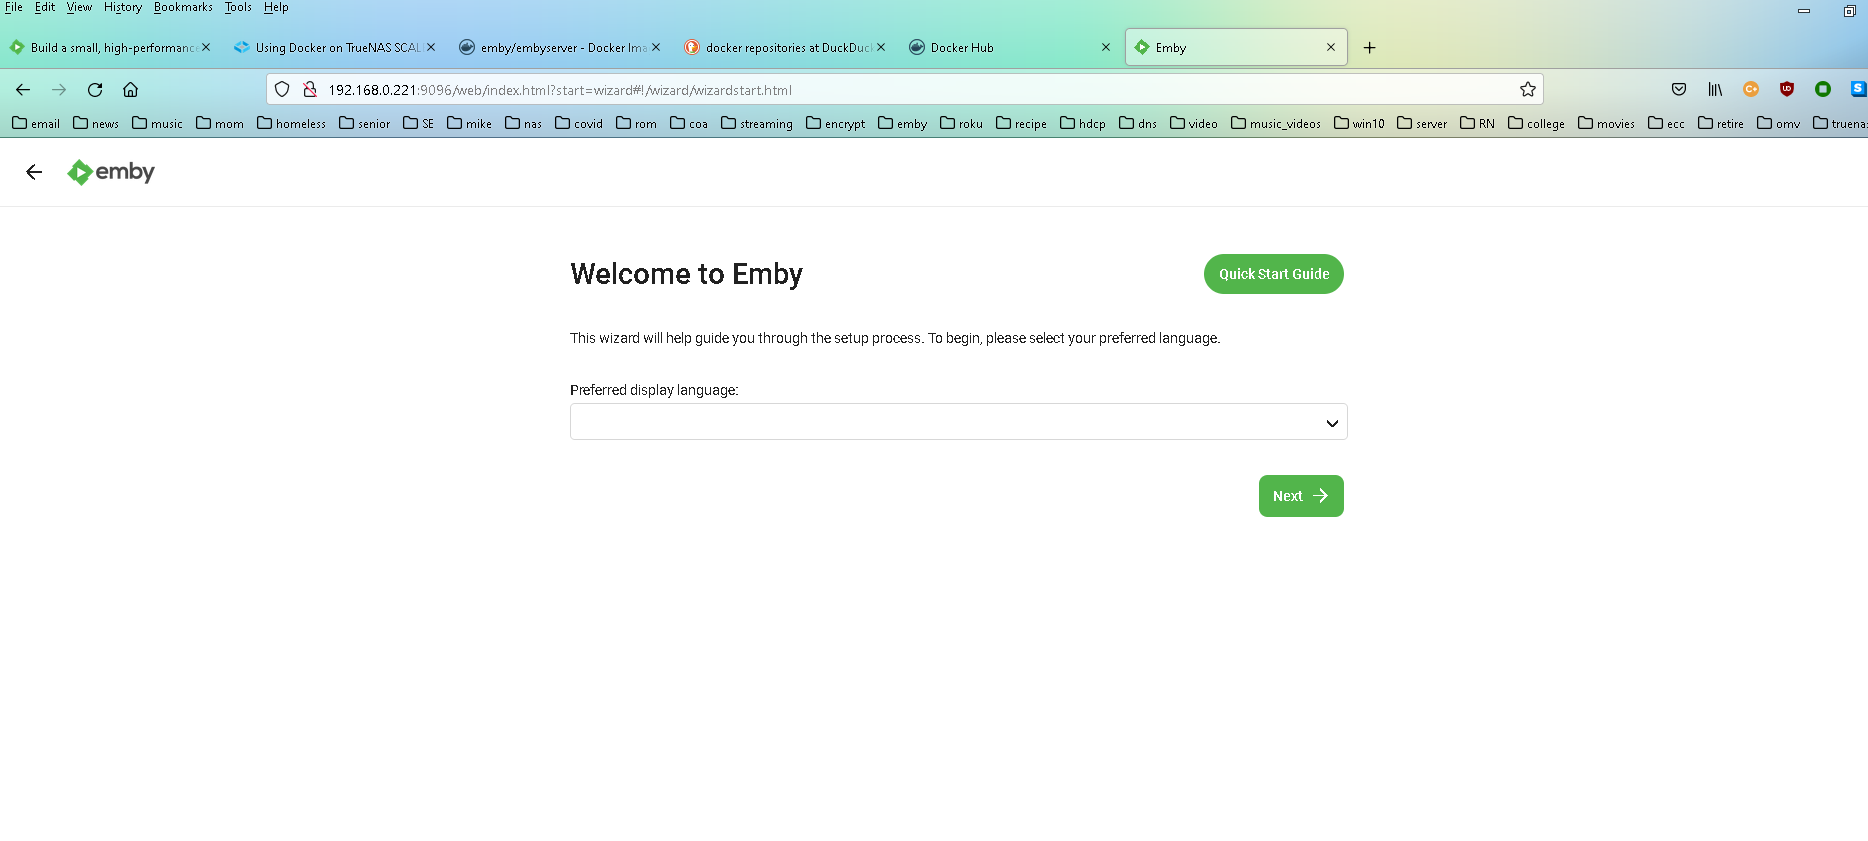Close the Using Docker on TrueNAS tab
Screen dimensions: 1868x841
pos(431,47)
